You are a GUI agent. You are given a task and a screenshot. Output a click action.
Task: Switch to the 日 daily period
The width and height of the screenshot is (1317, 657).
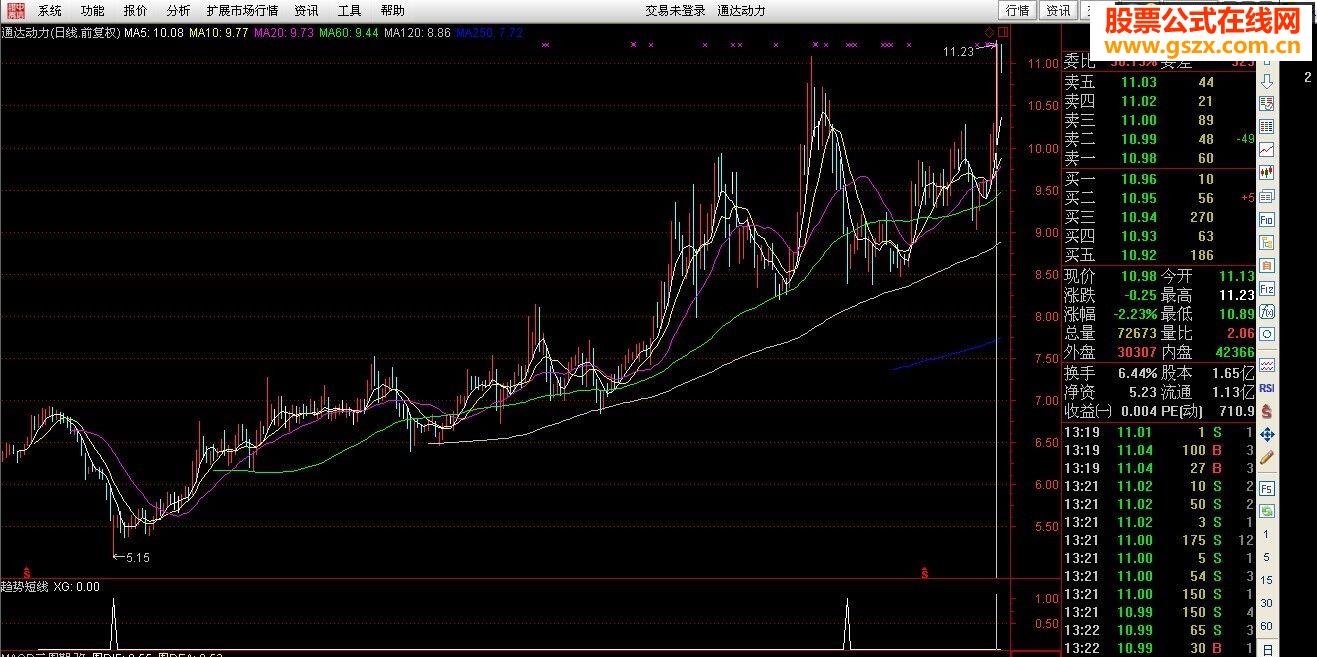[1266, 649]
